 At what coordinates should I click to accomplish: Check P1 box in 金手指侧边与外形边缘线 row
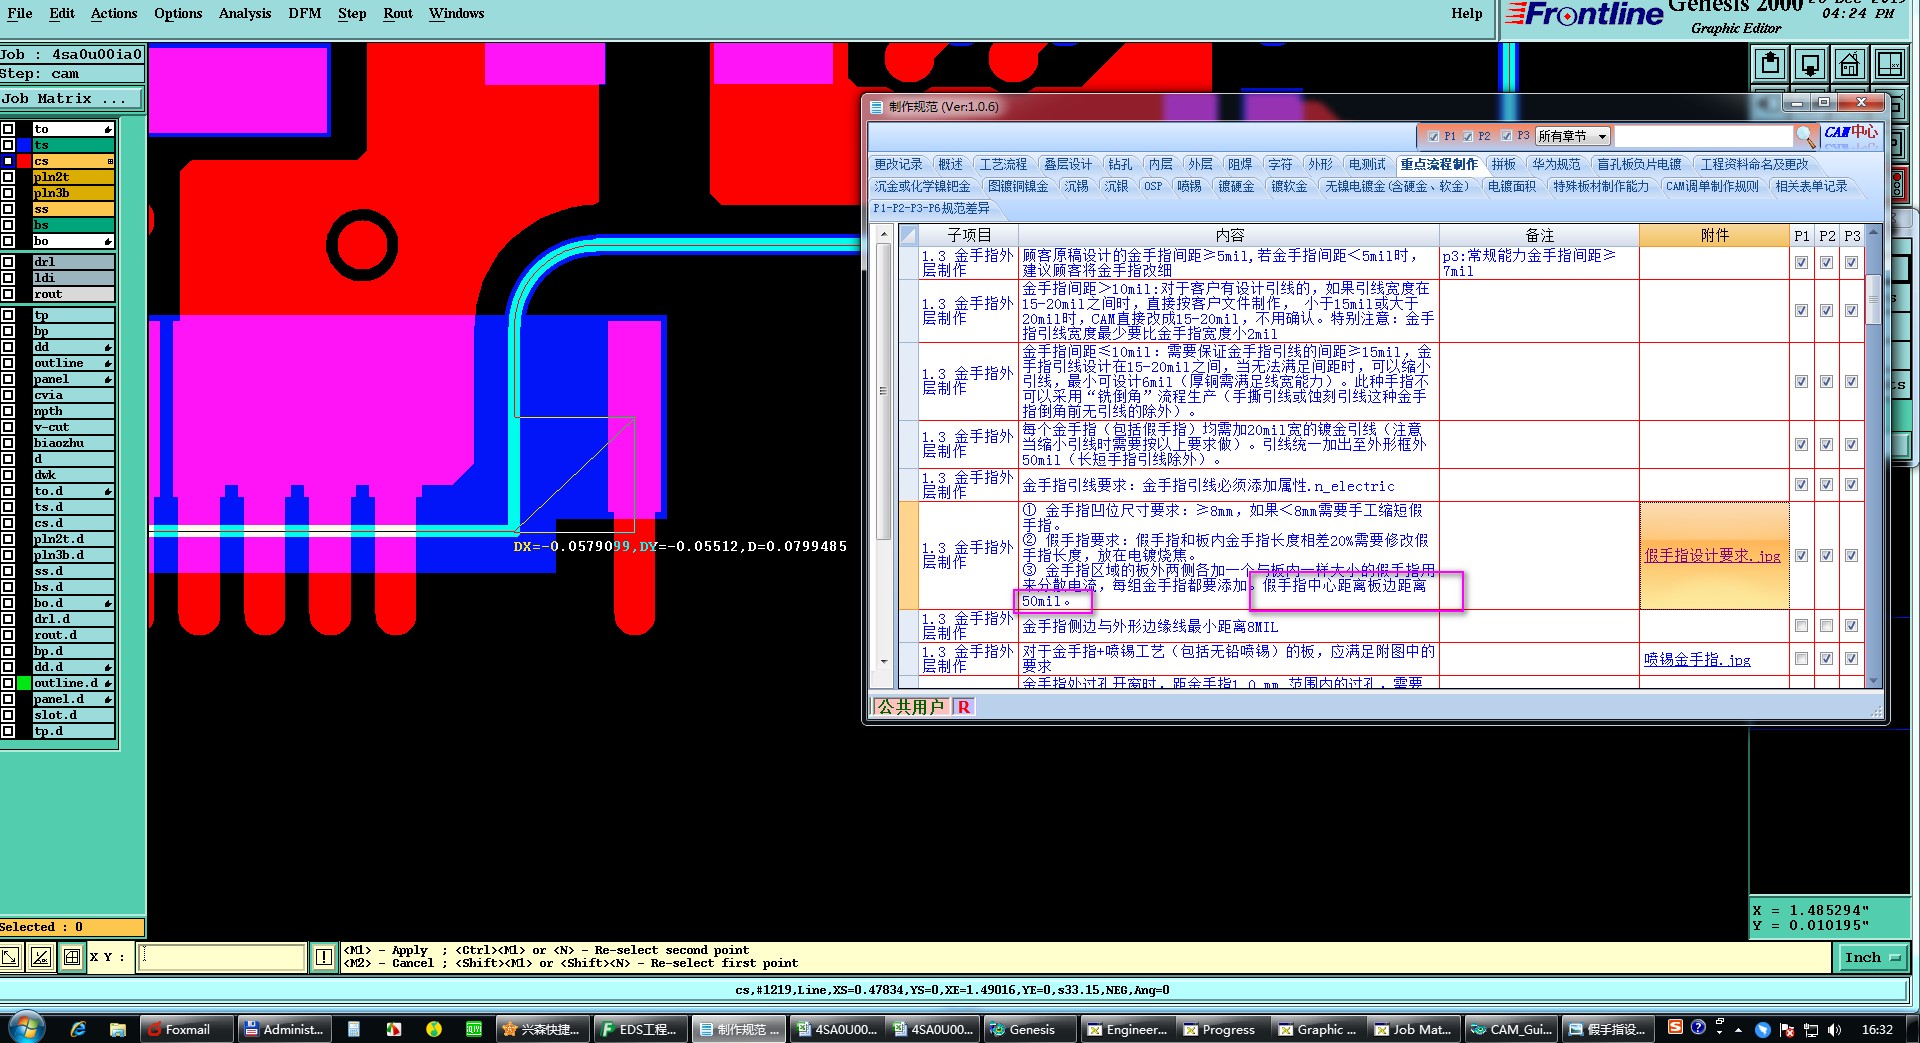click(1801, 626)
